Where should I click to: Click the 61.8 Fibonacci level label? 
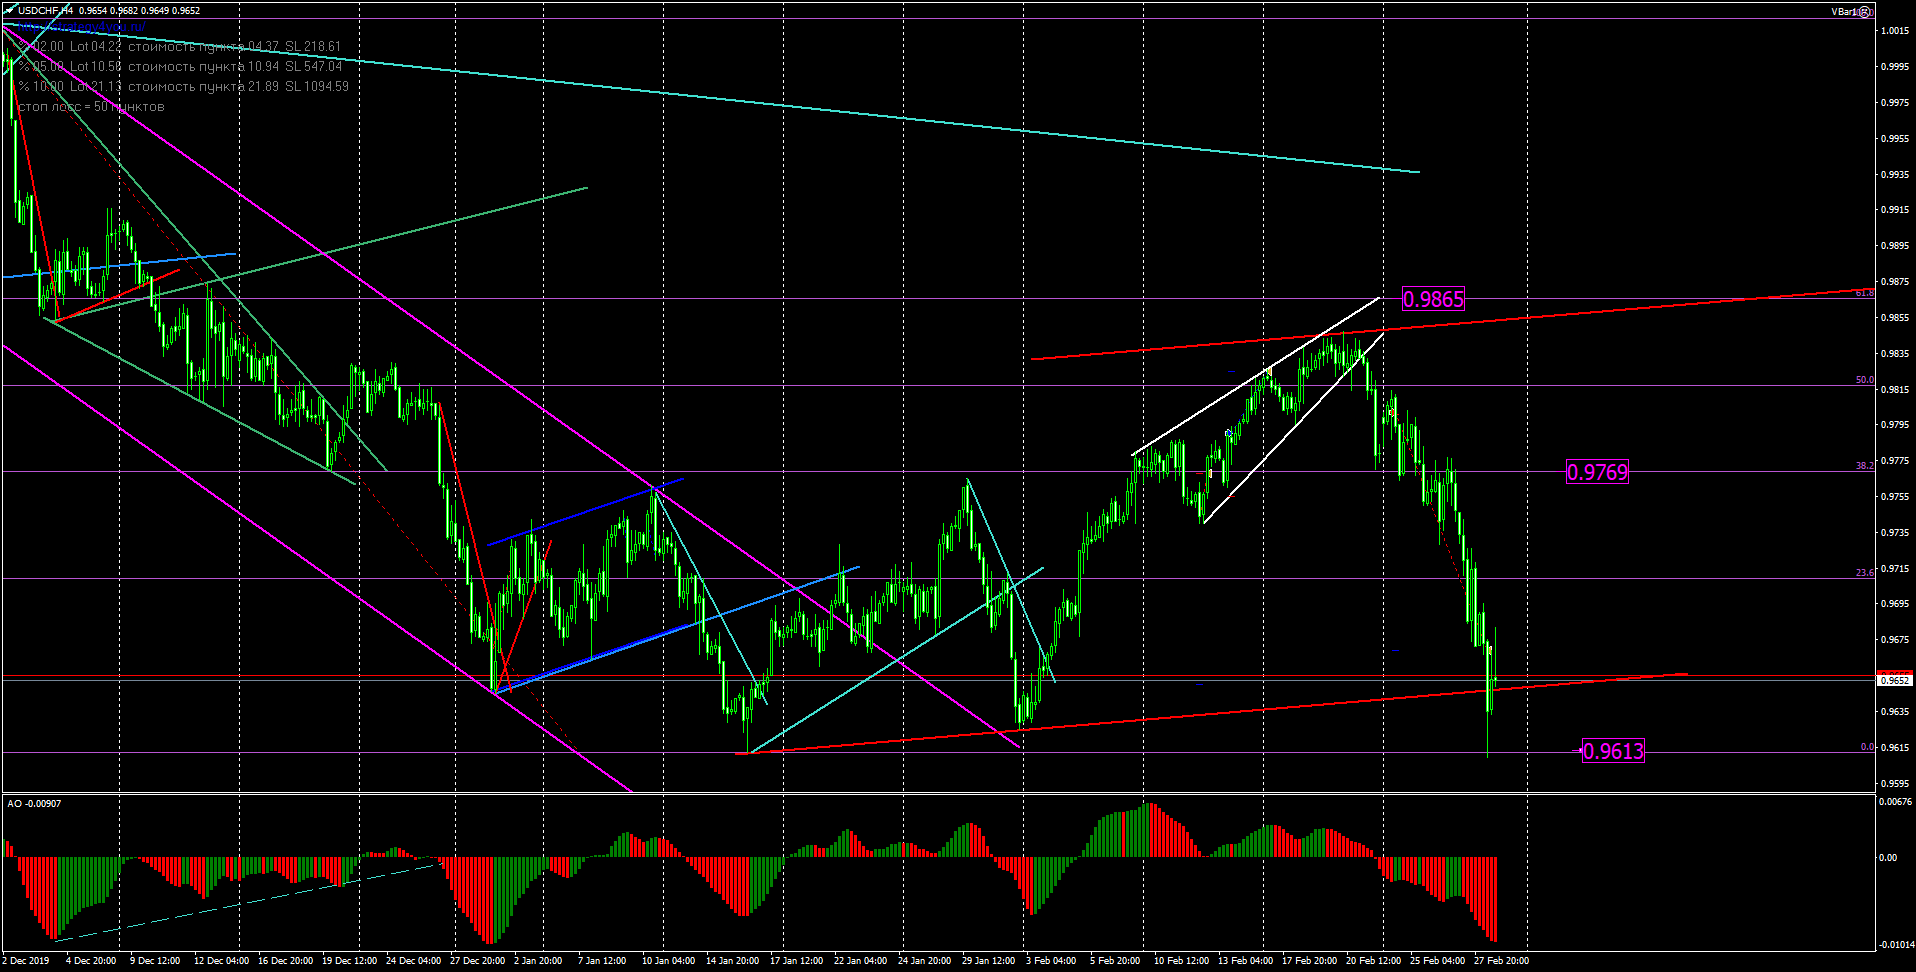point(1864,293)
